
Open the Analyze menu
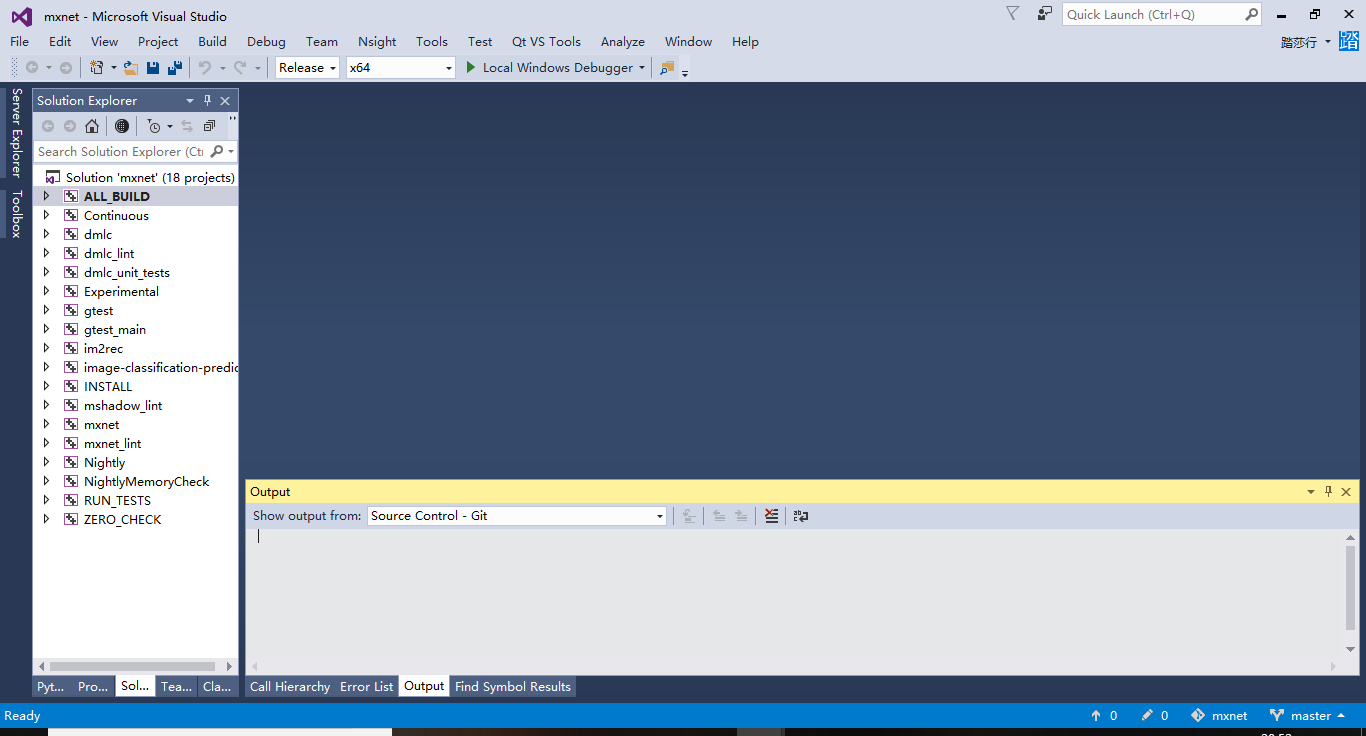622,41
